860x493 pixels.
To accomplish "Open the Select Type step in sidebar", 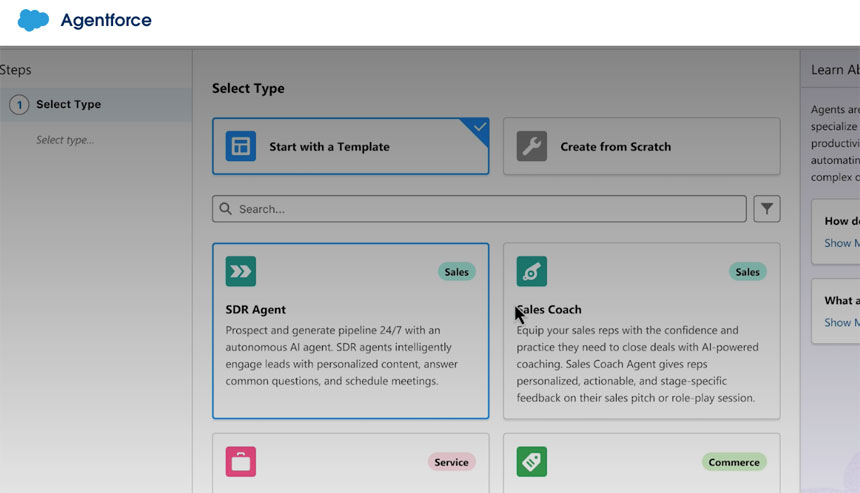I will click(68, 104).
